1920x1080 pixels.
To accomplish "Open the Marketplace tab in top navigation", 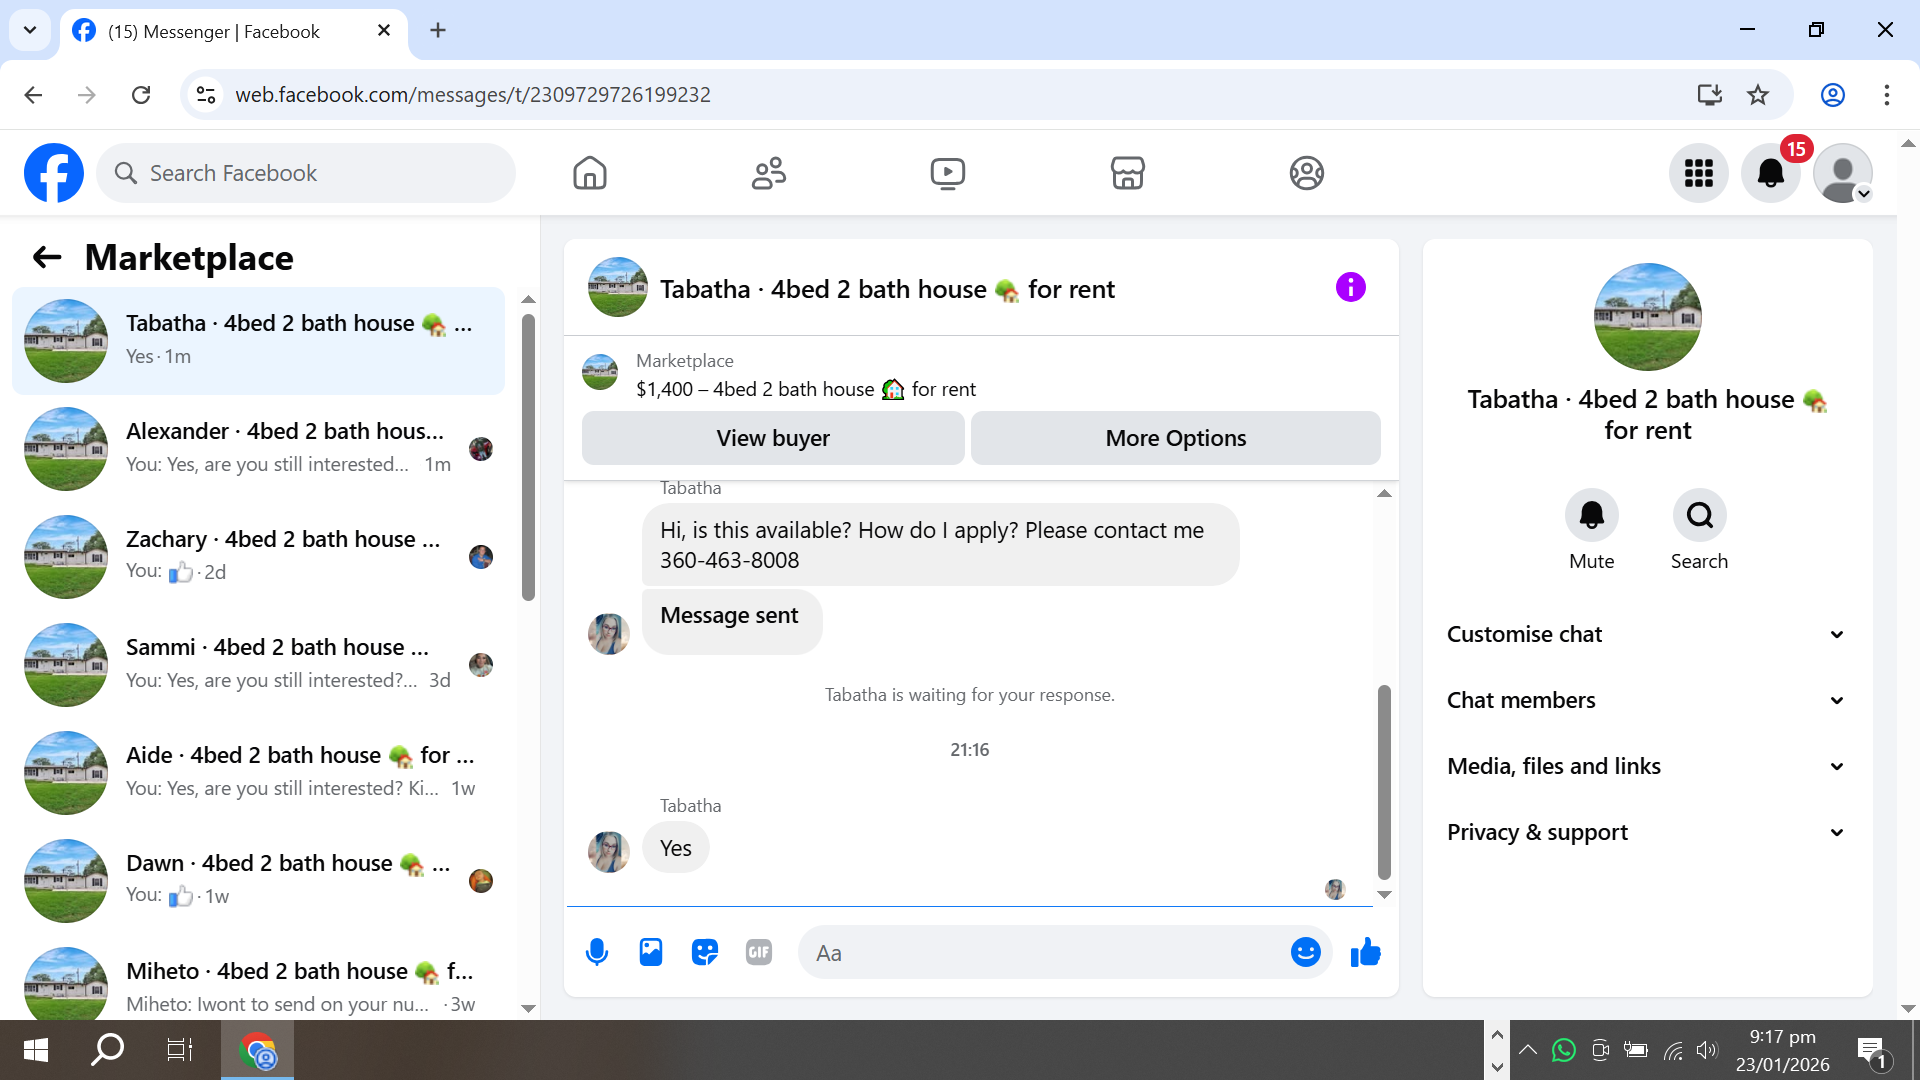I will [x=1127, y=173].
